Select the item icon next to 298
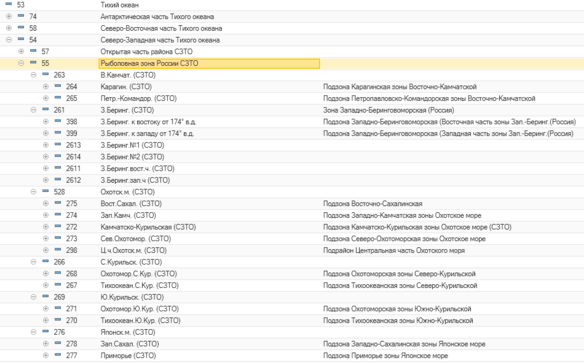 [58, 249]
